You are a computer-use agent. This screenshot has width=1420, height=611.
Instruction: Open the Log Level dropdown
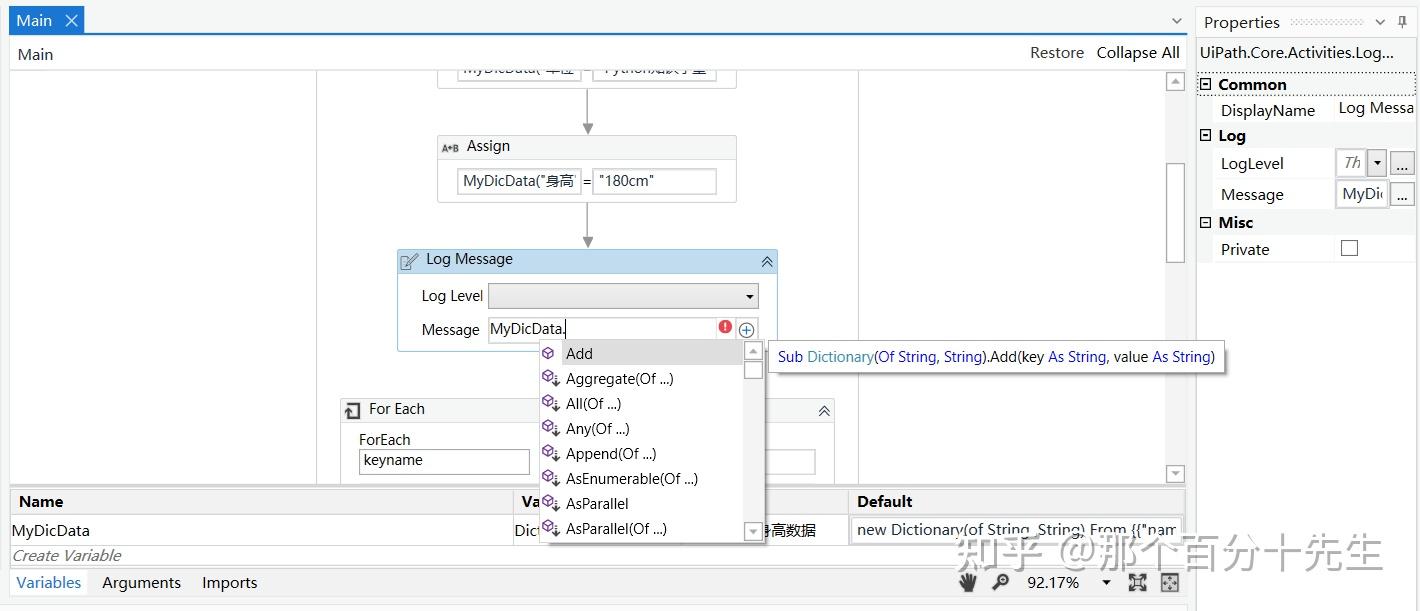tap(749, 296)
